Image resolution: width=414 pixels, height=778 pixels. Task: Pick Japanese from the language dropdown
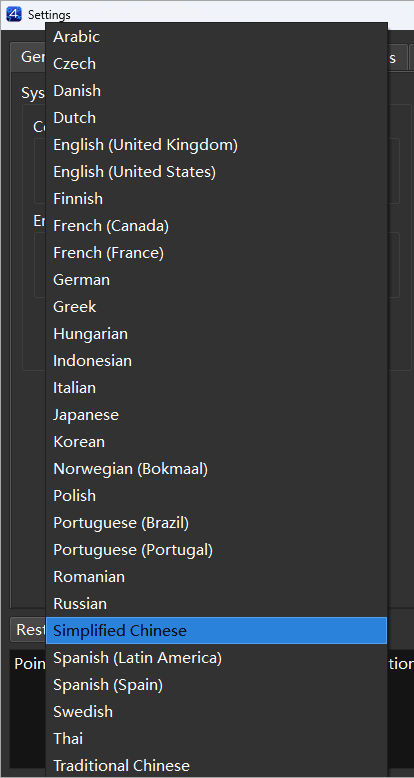coord(216,415)
